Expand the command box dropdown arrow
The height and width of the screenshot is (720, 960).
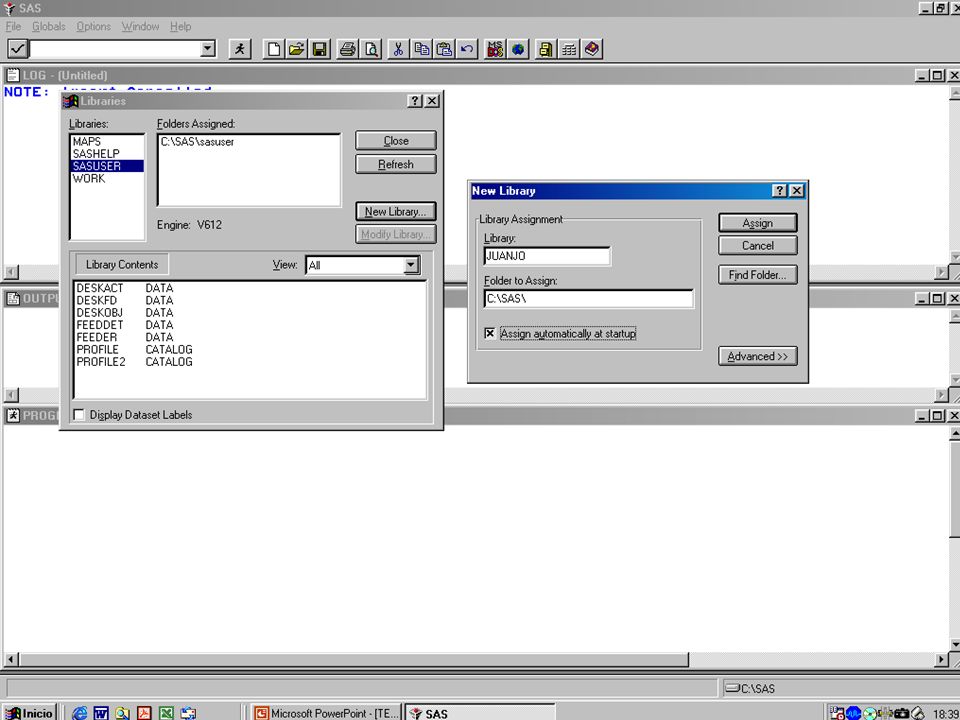click(x=208, y=48)
